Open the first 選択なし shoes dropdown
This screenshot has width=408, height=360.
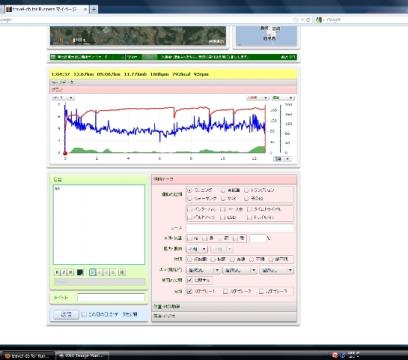(x=204, y=270)
